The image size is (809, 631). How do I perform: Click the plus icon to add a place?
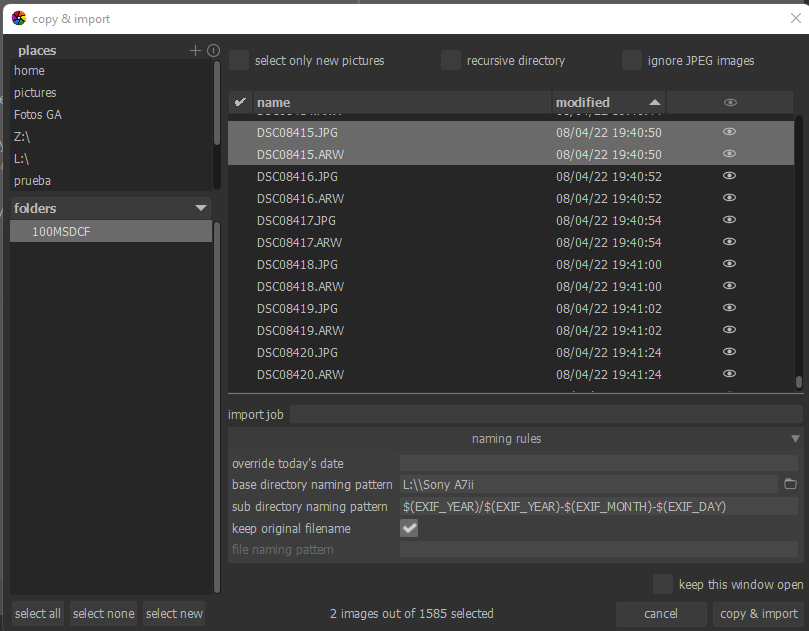(x=196, y=51)
